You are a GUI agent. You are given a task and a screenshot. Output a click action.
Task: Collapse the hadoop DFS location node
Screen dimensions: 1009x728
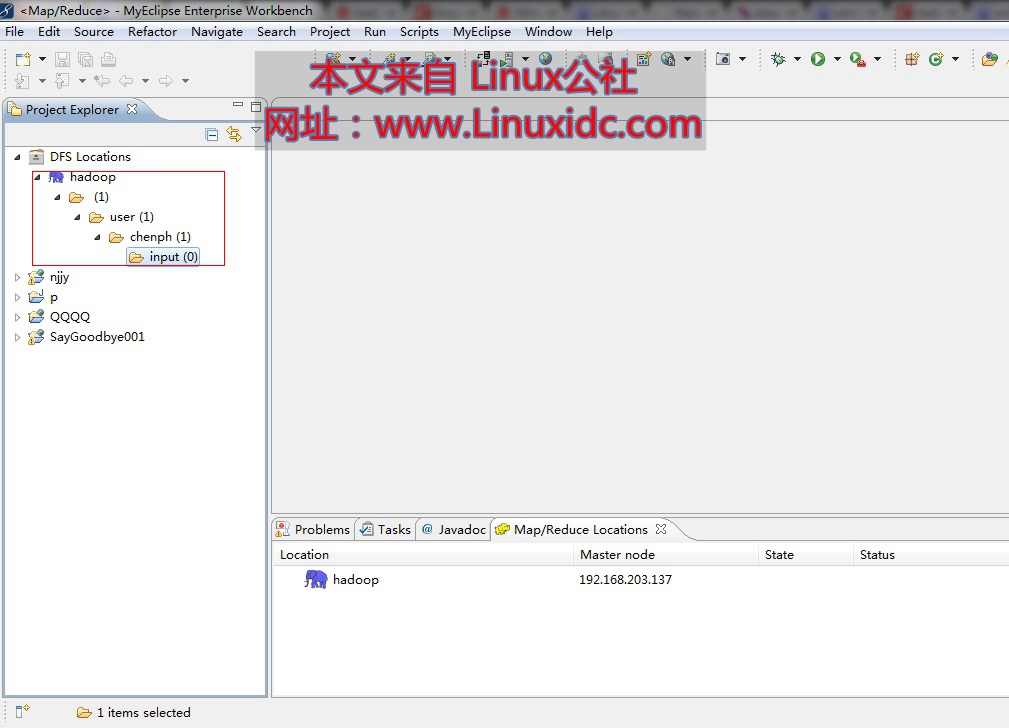pos(37,176)
